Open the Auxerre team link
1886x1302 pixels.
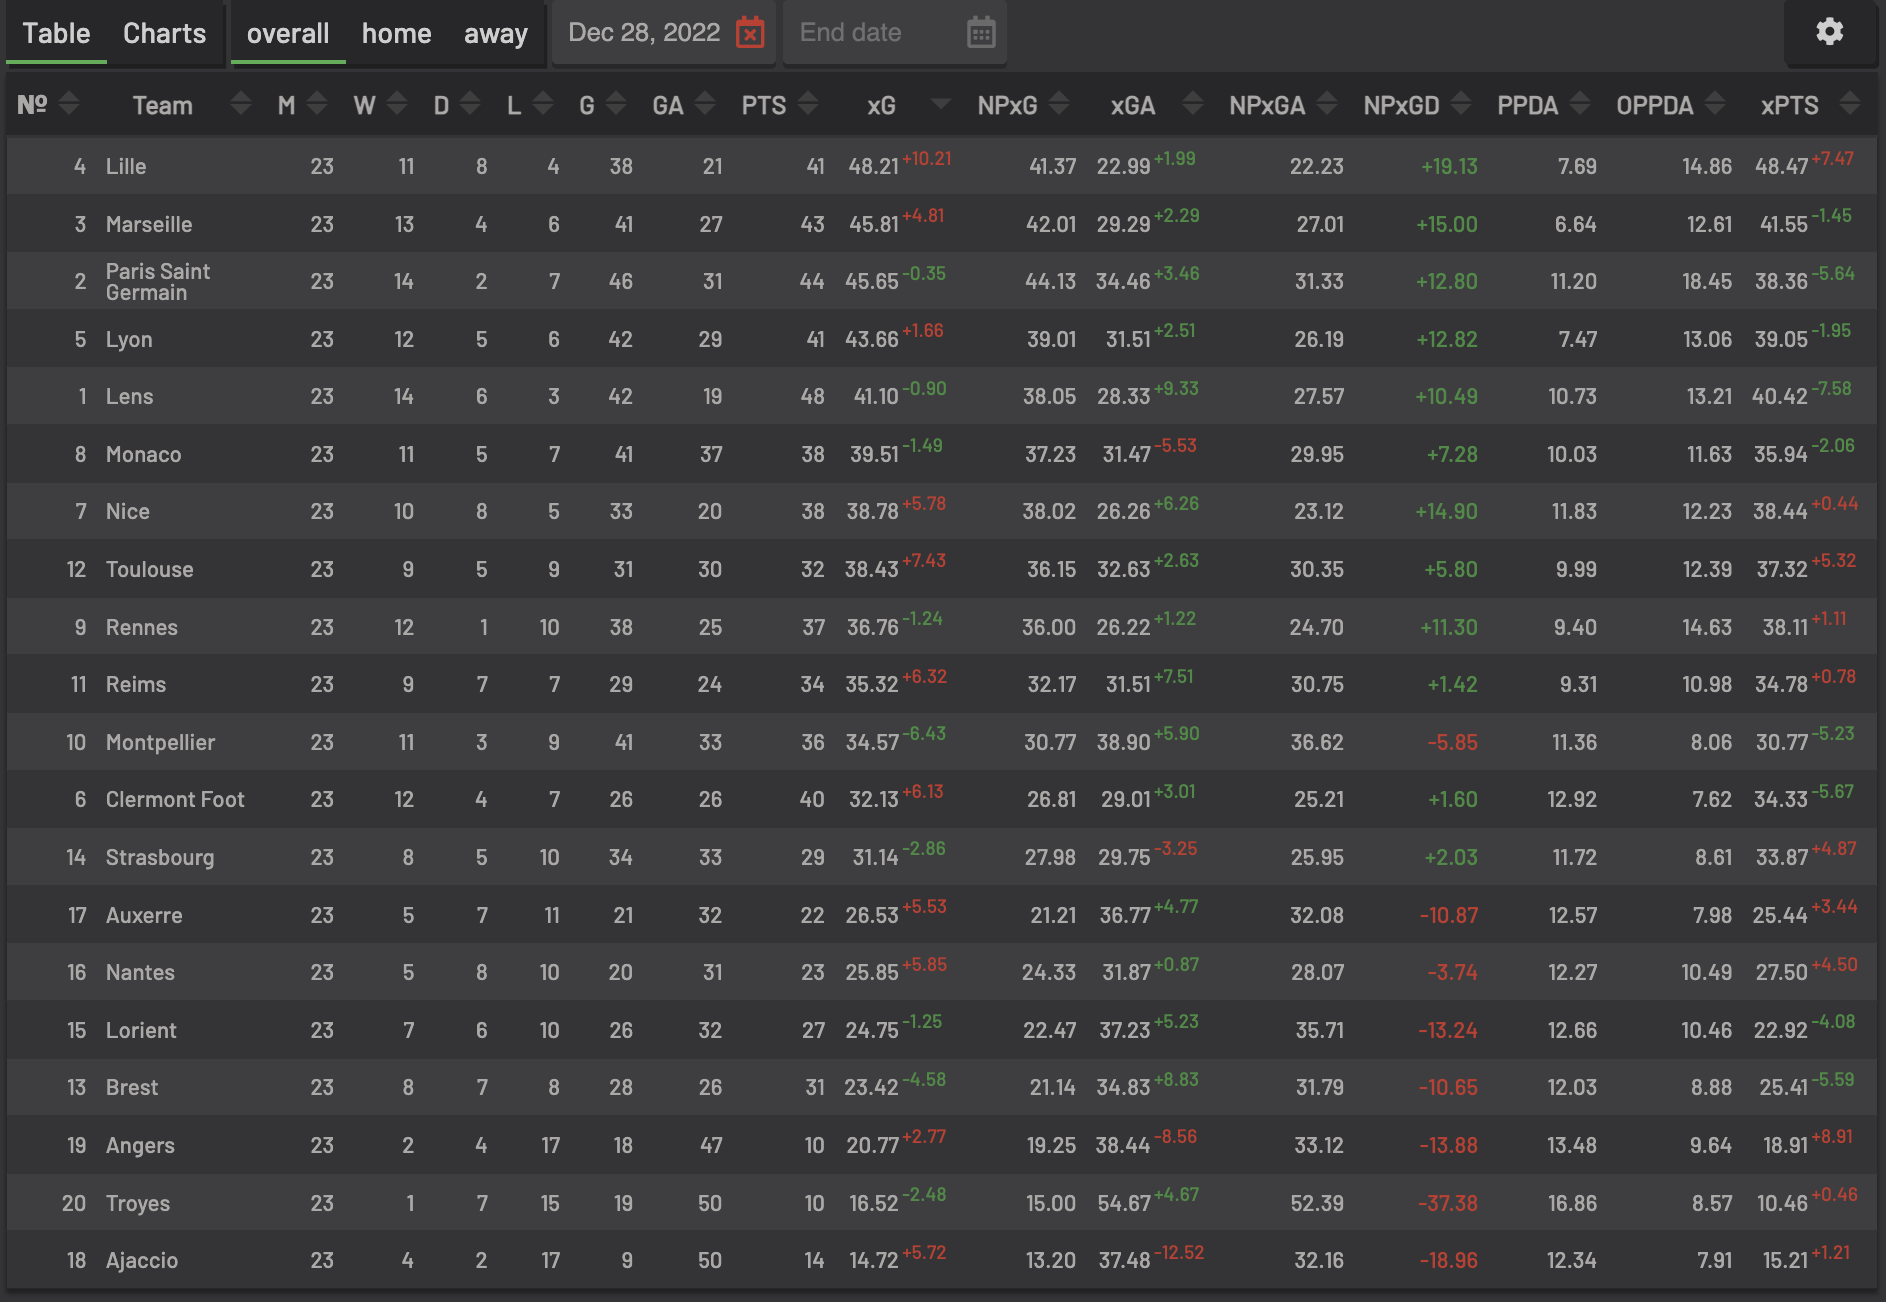[144, 915]
